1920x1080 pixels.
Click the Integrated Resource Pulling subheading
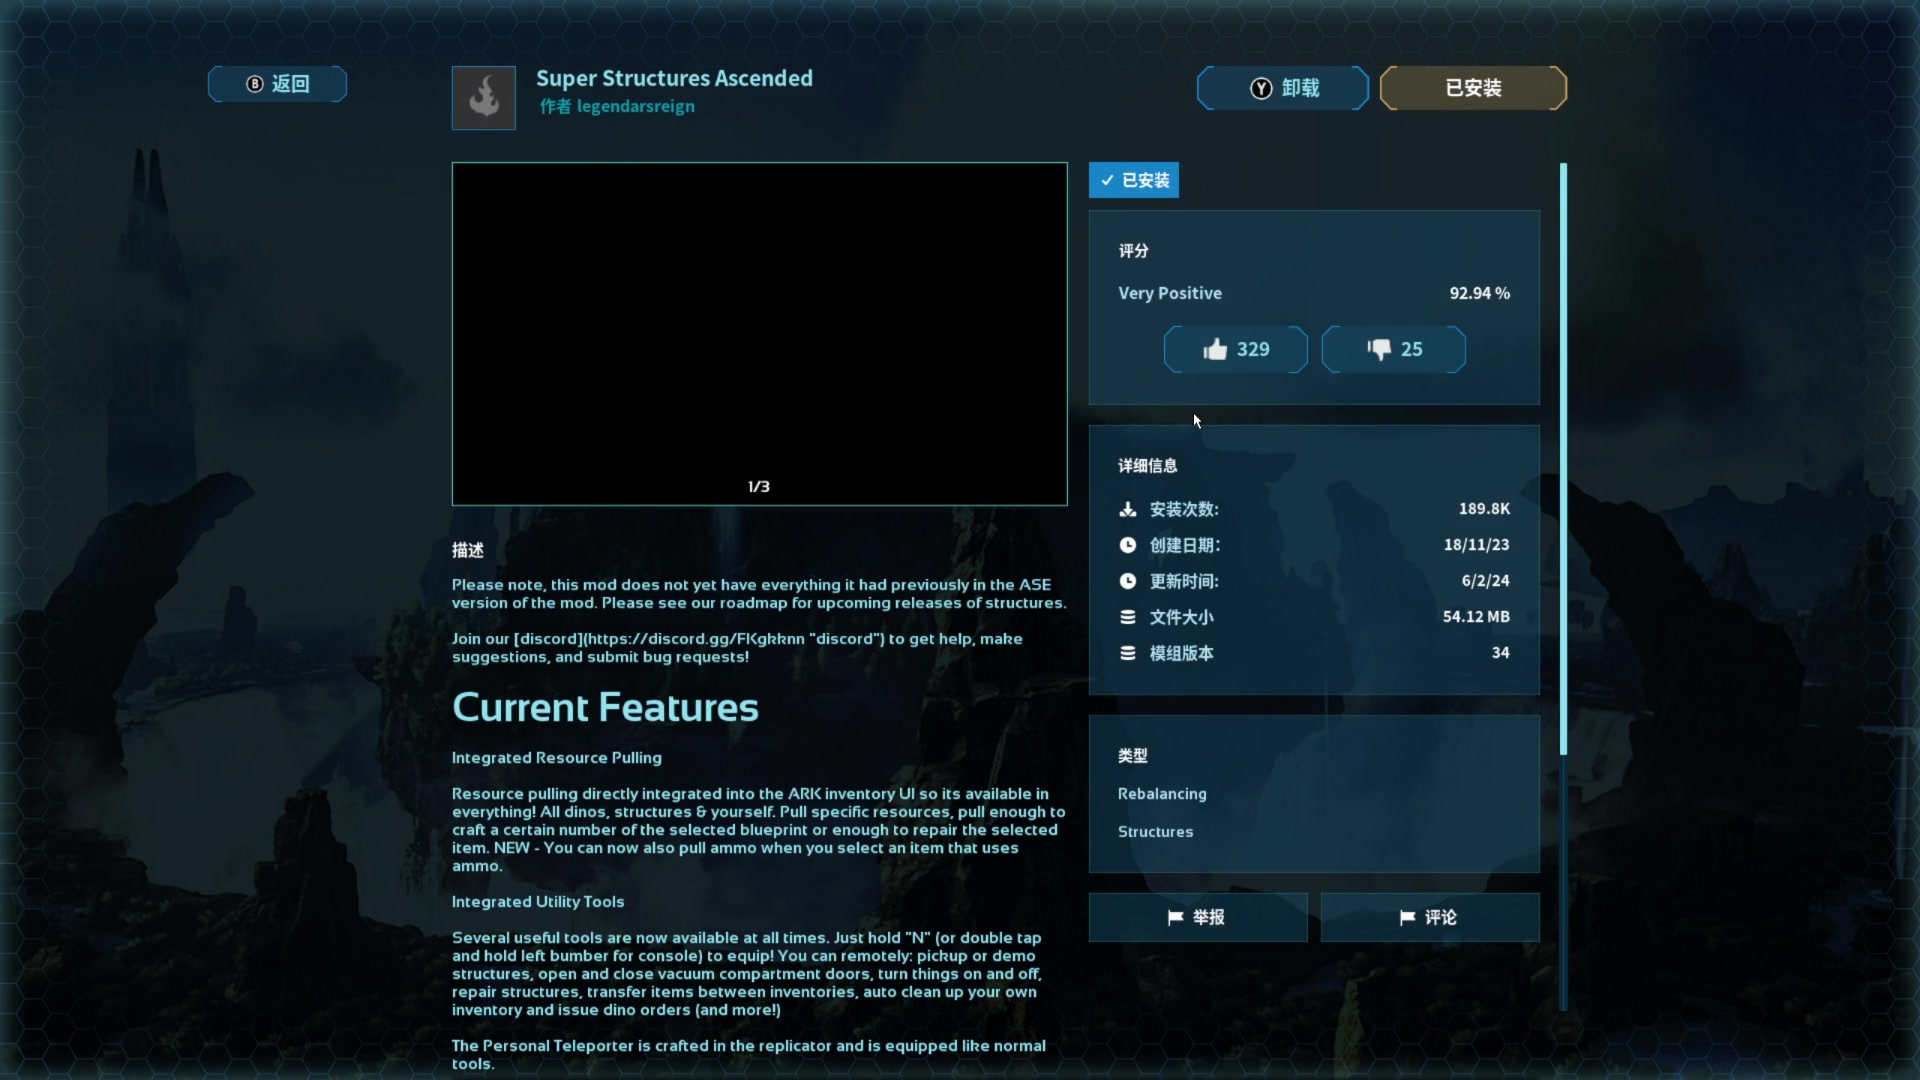pyautogui.click(x=556, y=758)
